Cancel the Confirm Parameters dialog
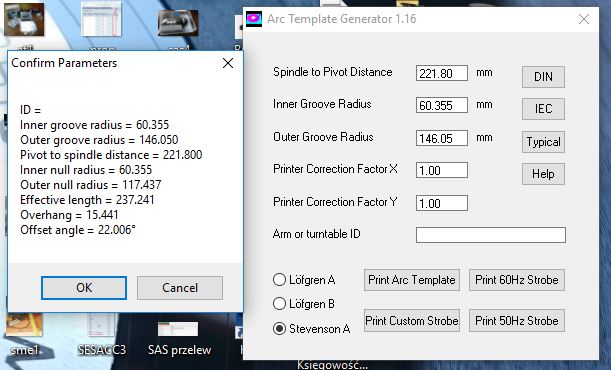The image size is (611, 370). (180, 288)
